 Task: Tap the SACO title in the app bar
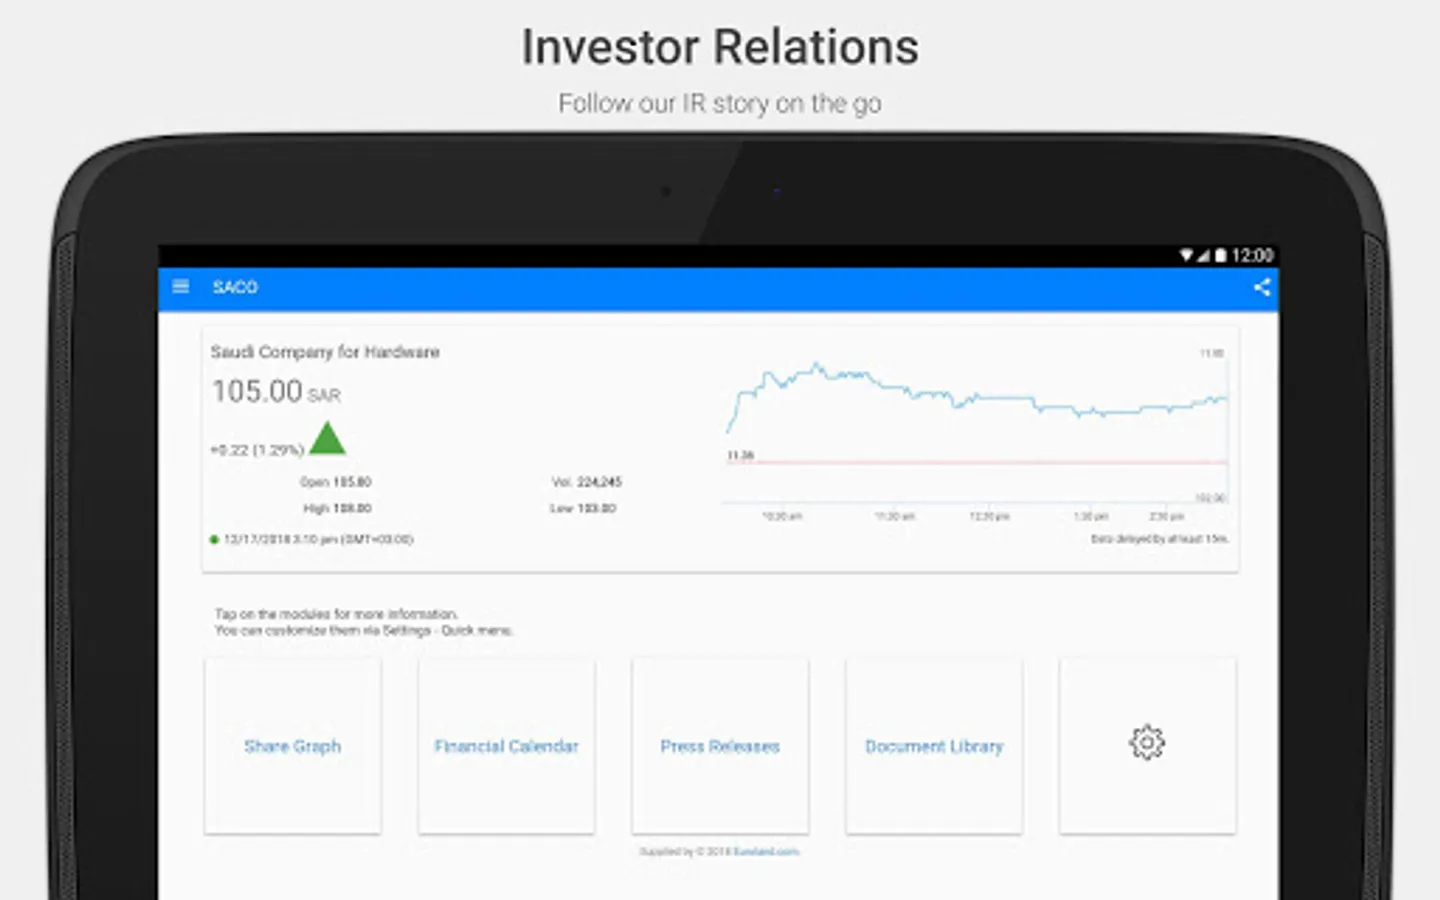click(x=235, y=288)
